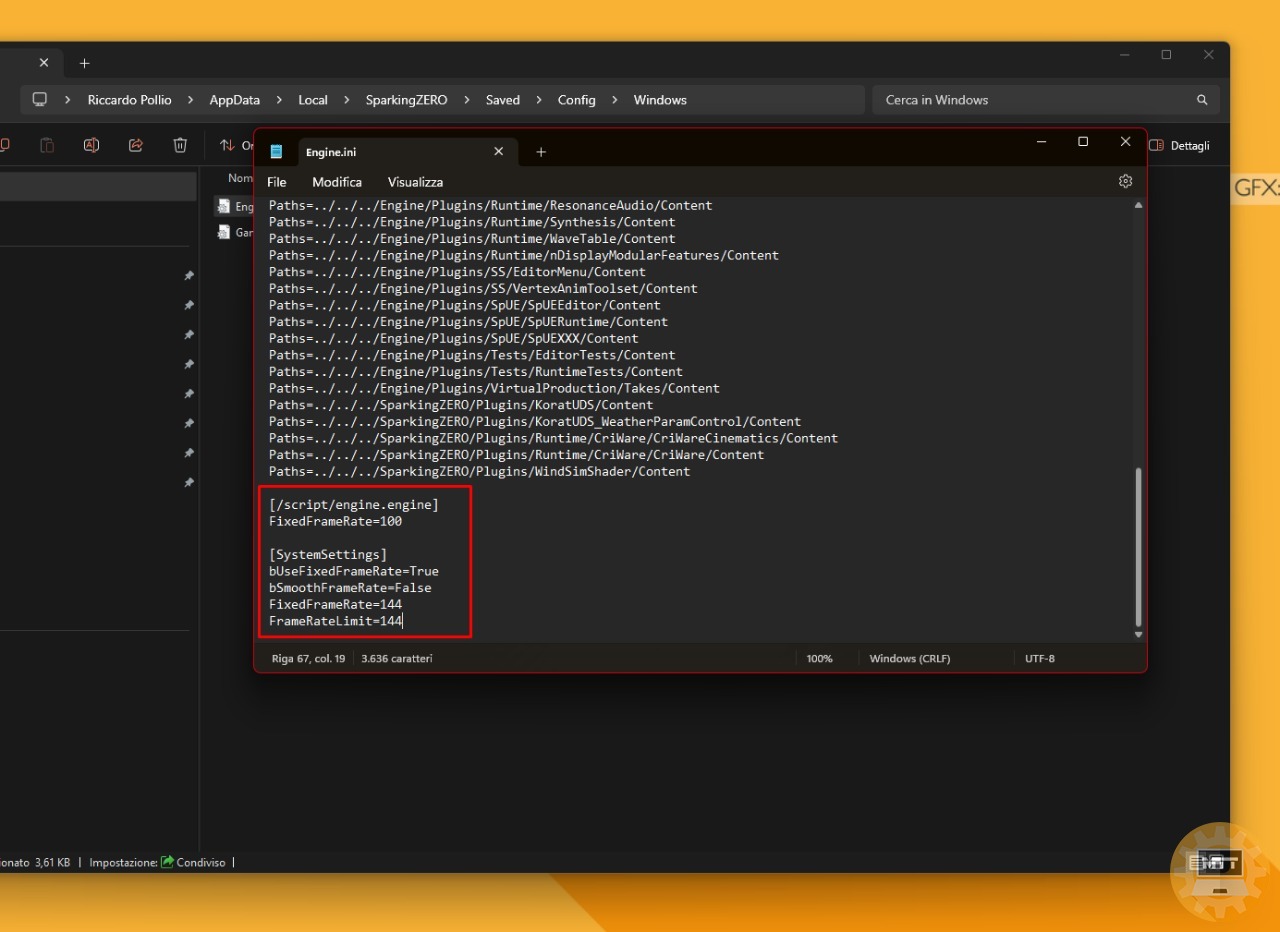The image size is (1280, 932).
Task: Click the nDisplayModularFeatures/Content path line
Action: click(x=523, y=255)
